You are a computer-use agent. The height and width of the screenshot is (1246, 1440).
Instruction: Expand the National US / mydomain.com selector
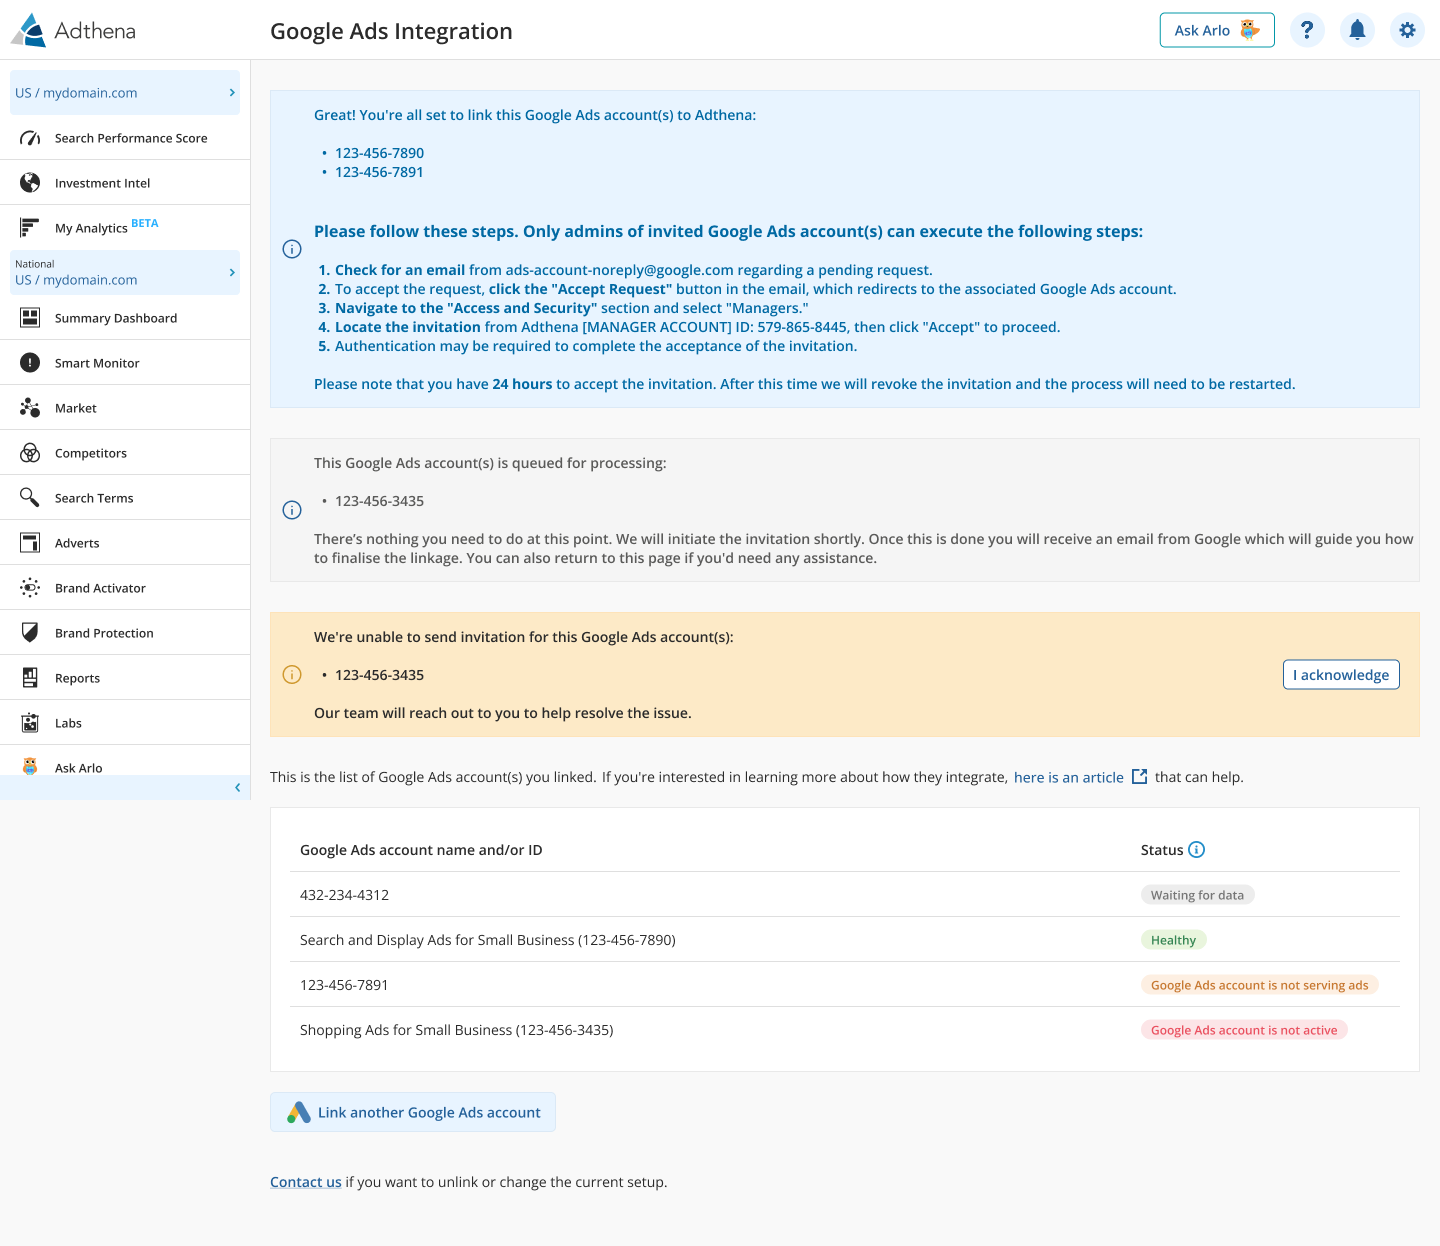(x=124, y=272)
